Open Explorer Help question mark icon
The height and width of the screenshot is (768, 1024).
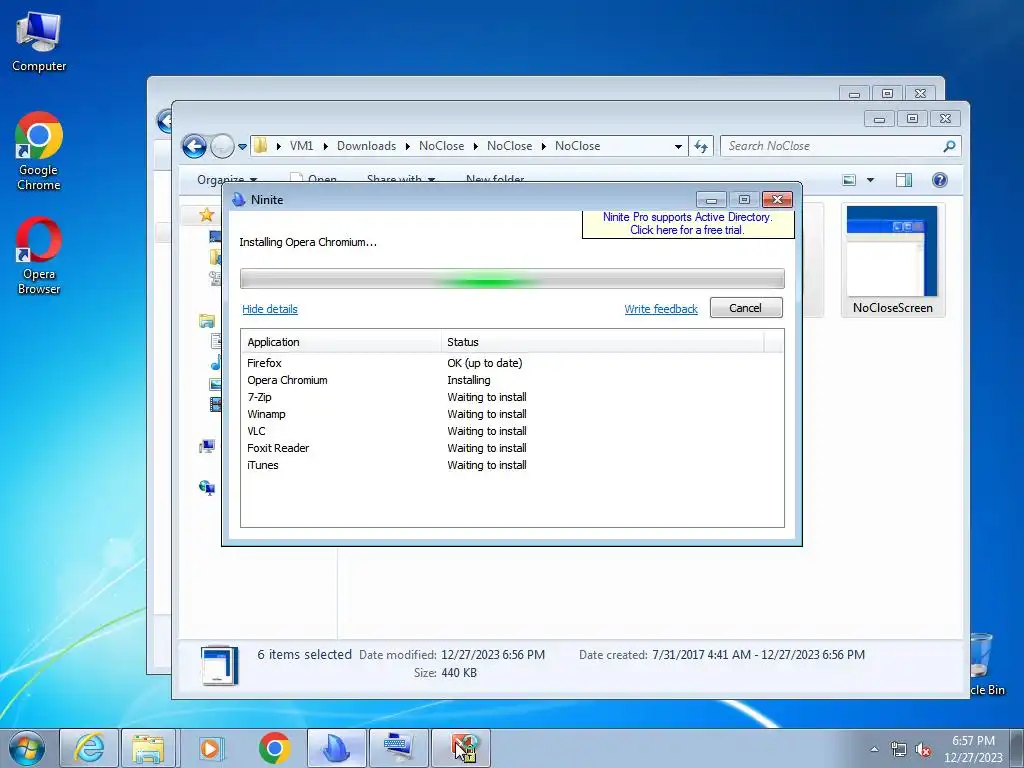point(940,180)
